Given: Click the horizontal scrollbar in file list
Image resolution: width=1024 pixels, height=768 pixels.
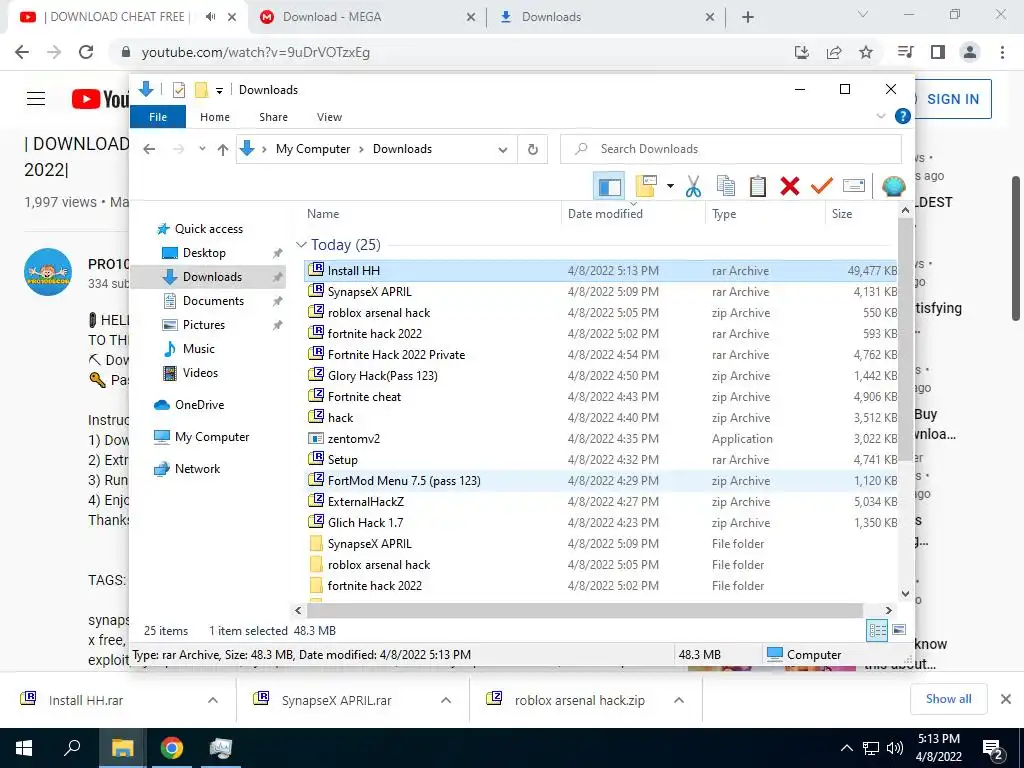Looking at the screenshot, I should coord(584,610).
